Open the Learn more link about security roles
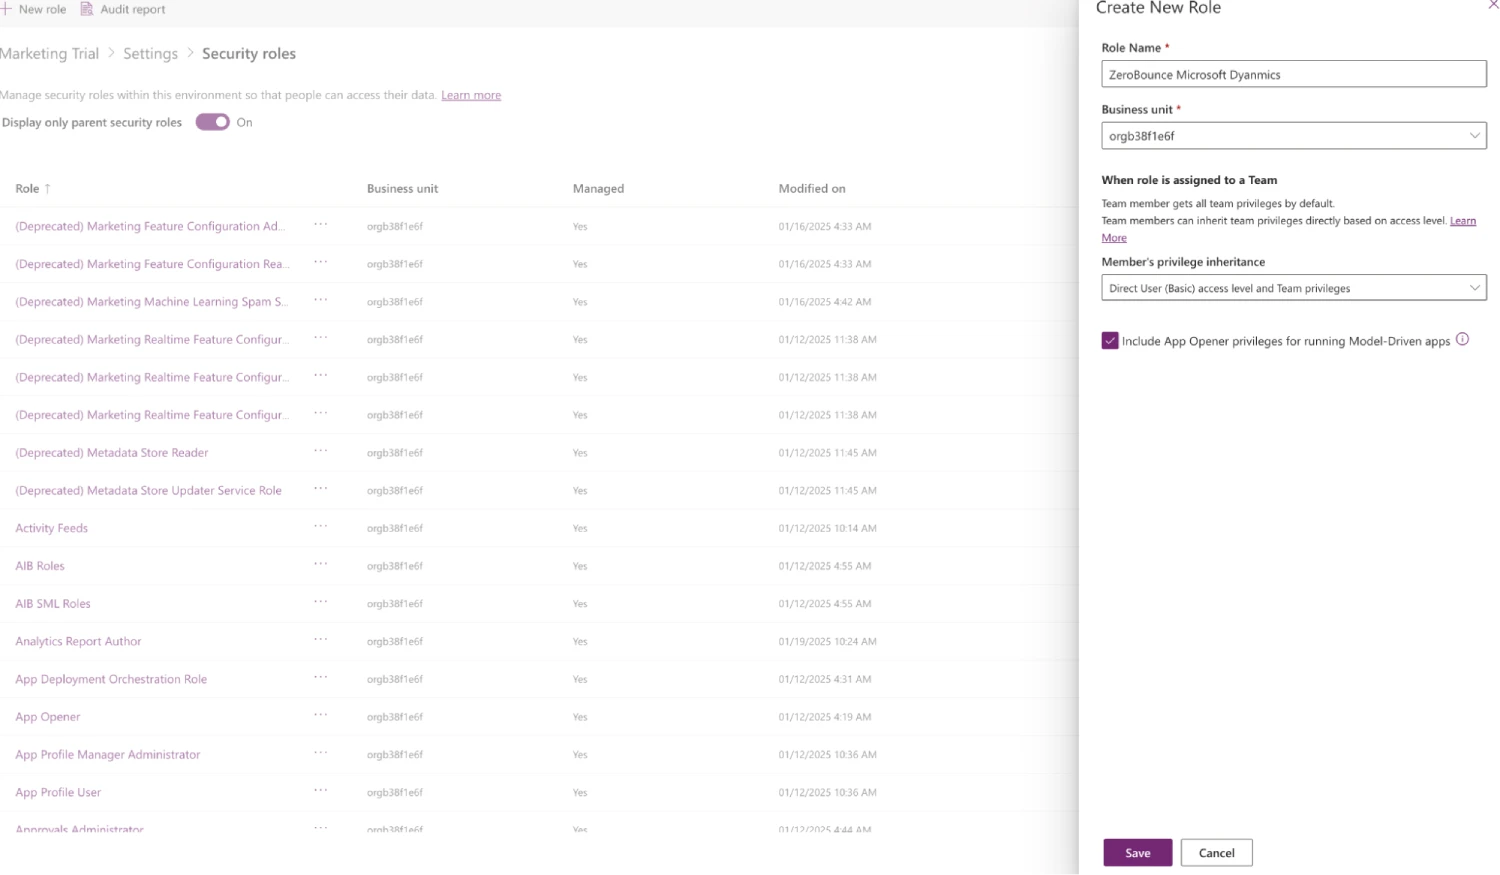This screenshot has width=1500, height=875. pyautogui.click(x=471, y=94)
